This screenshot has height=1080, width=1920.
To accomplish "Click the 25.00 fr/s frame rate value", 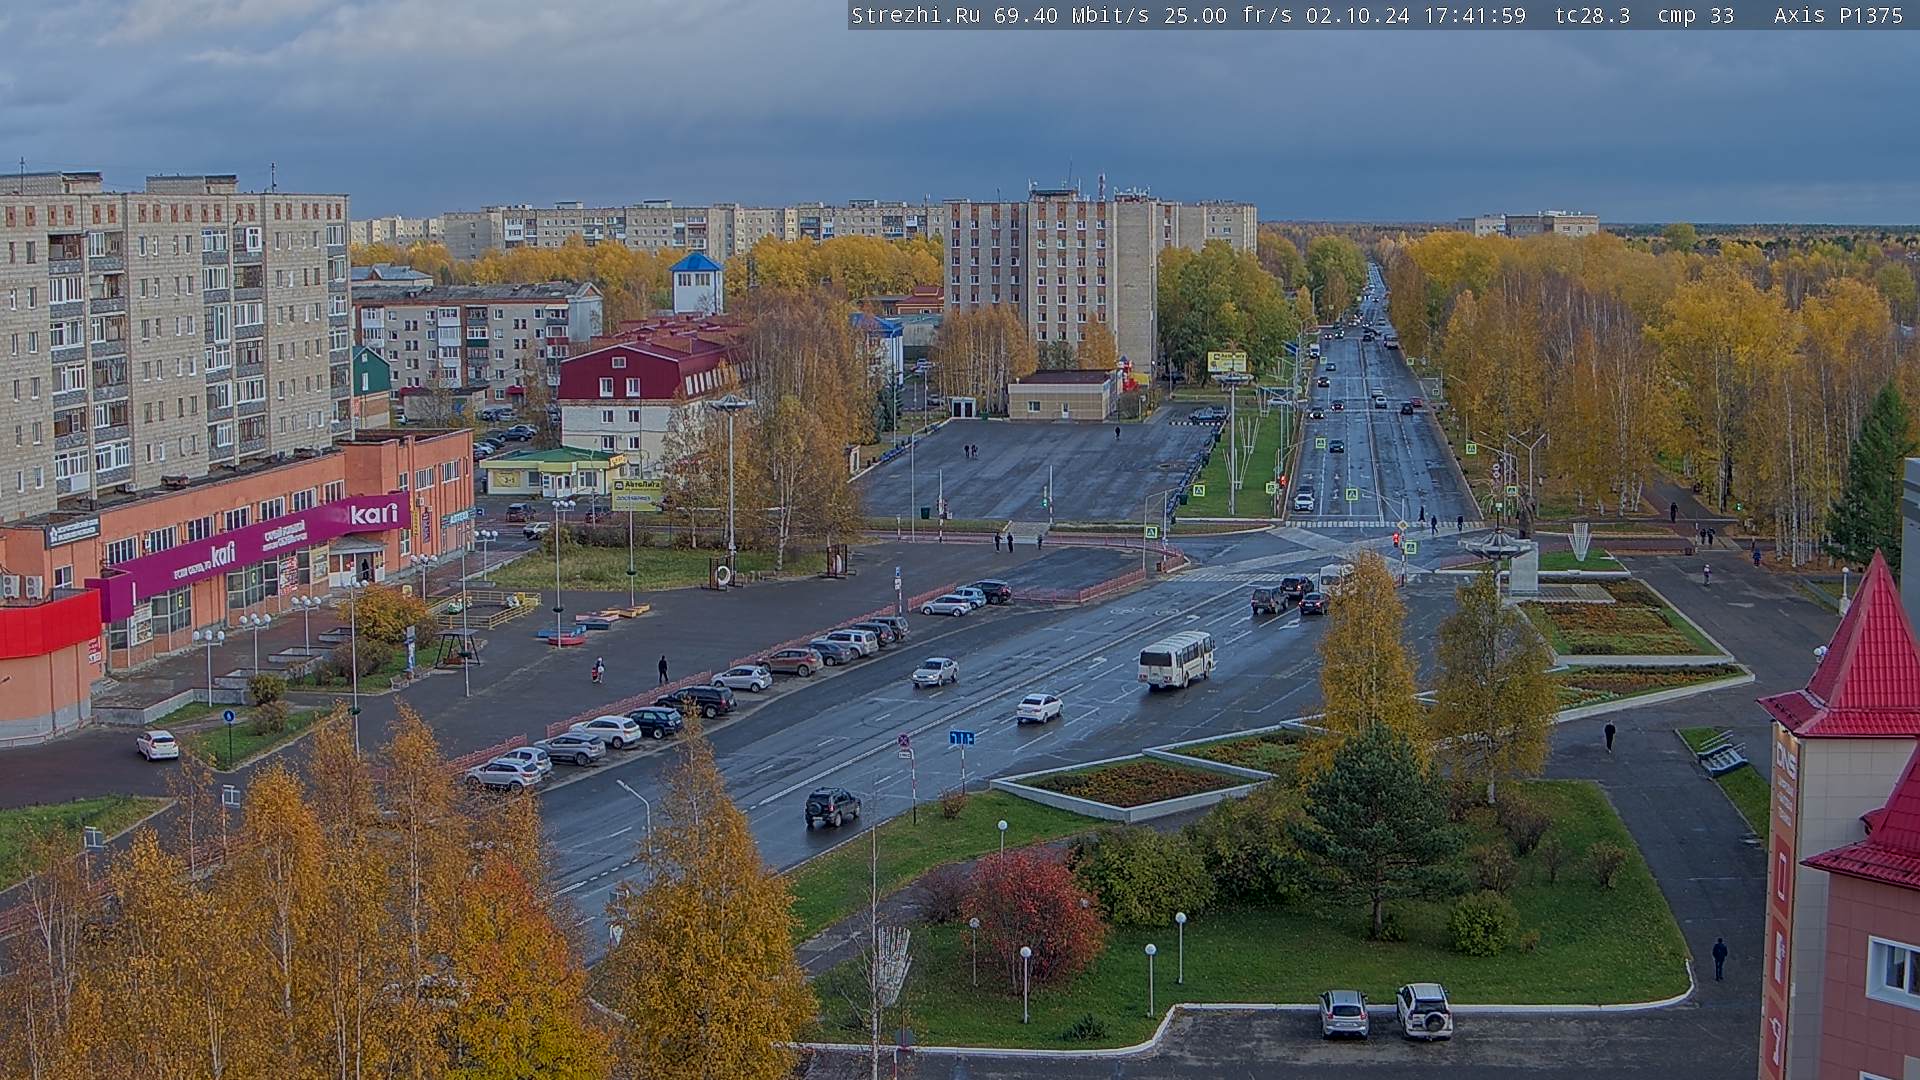I will click(1227, 15).
